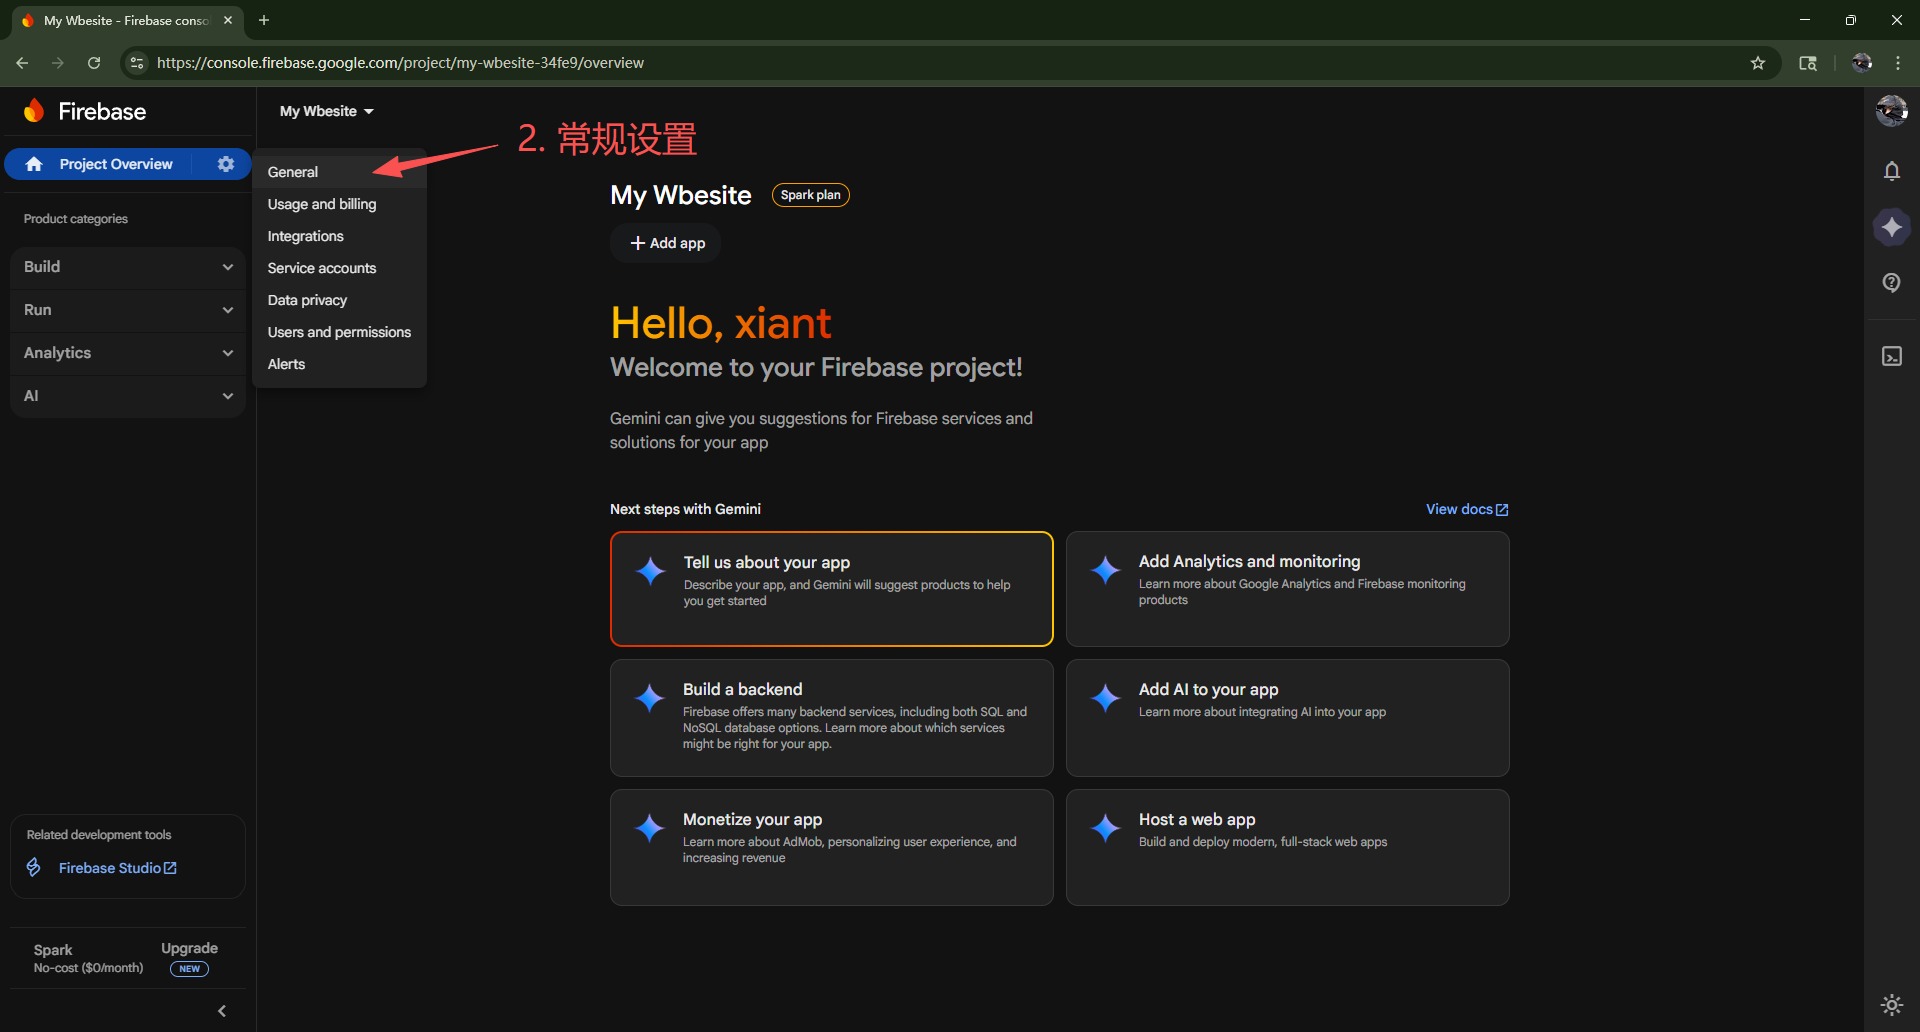Open Gemini in Firebase sparkle icon
The height and width of the screenshot is (1032, 1920).
(1891, 227)
